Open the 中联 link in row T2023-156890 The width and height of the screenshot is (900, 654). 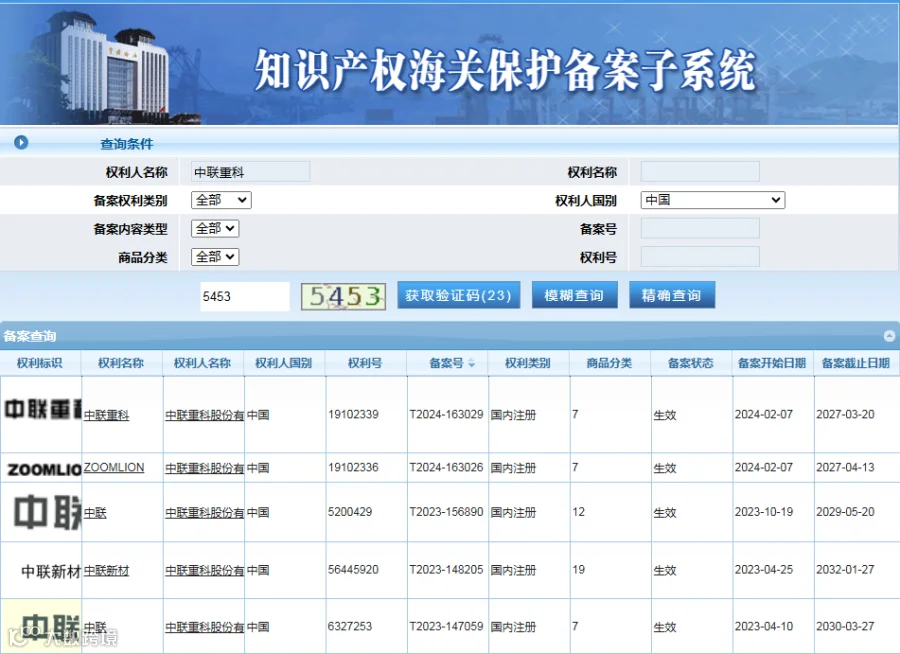pyautogui.click(x=95, y=513)
